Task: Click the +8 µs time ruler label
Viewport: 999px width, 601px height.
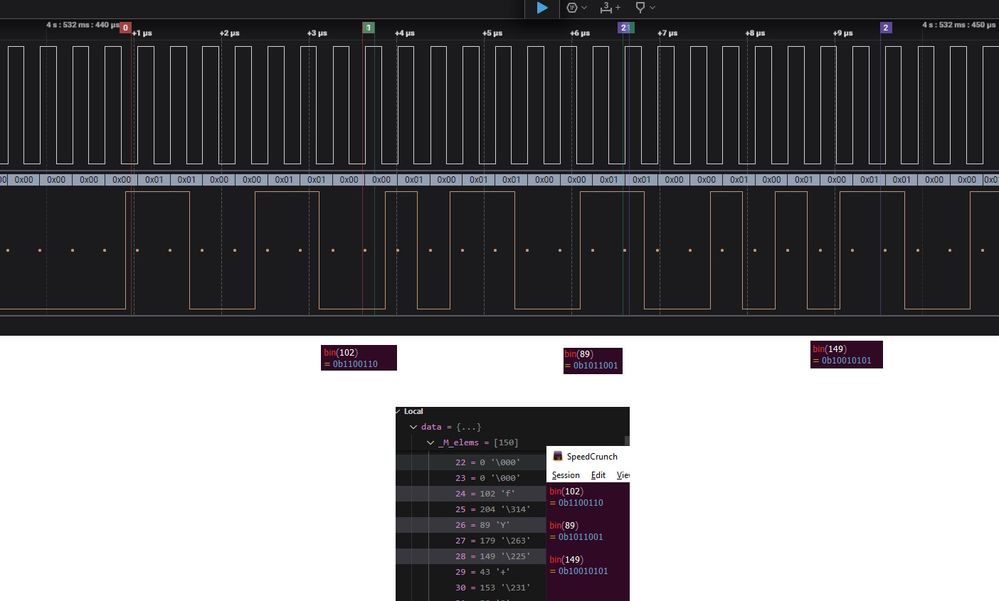Action: pos(755,33)
